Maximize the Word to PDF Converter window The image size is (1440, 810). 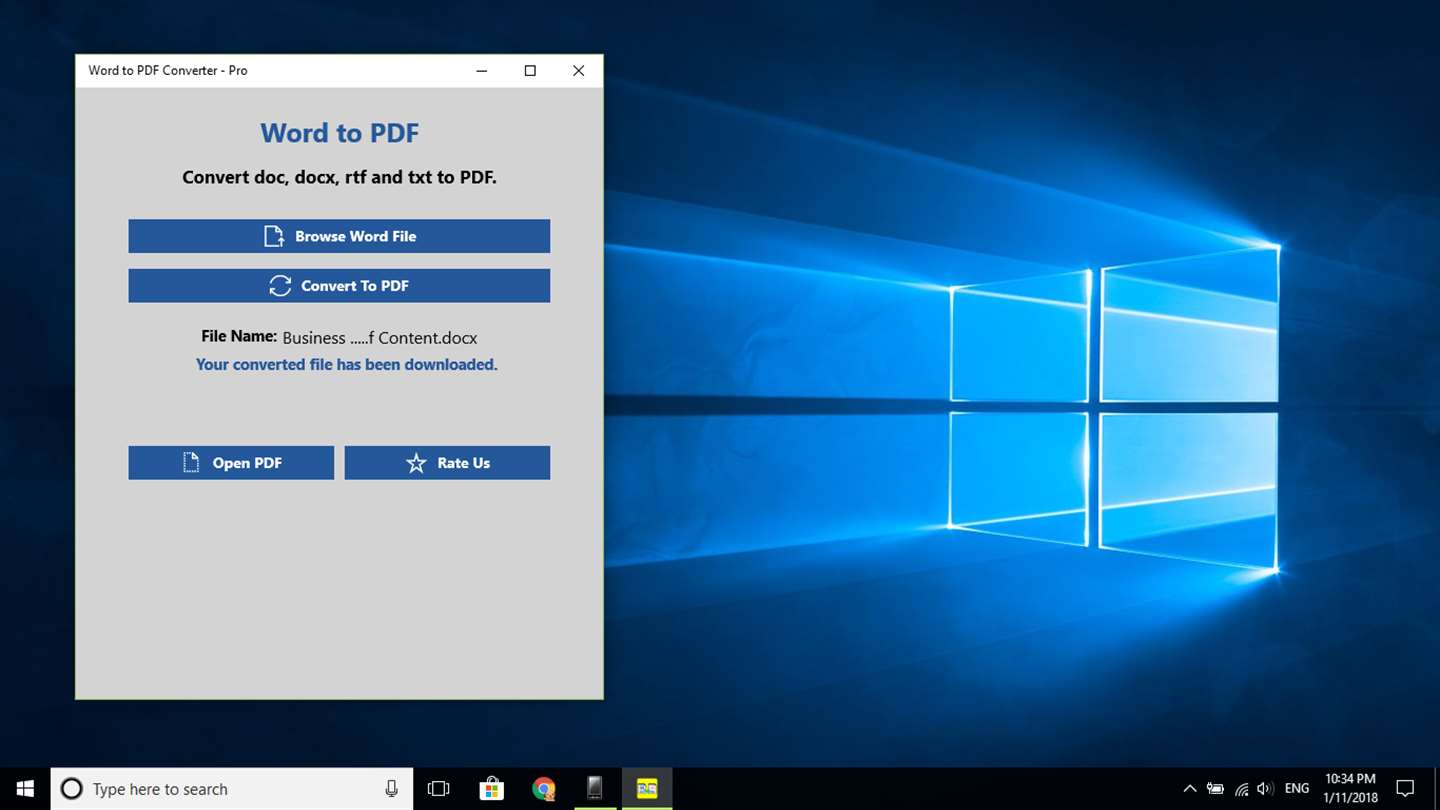pyautogui.click(x=530, y=71)
